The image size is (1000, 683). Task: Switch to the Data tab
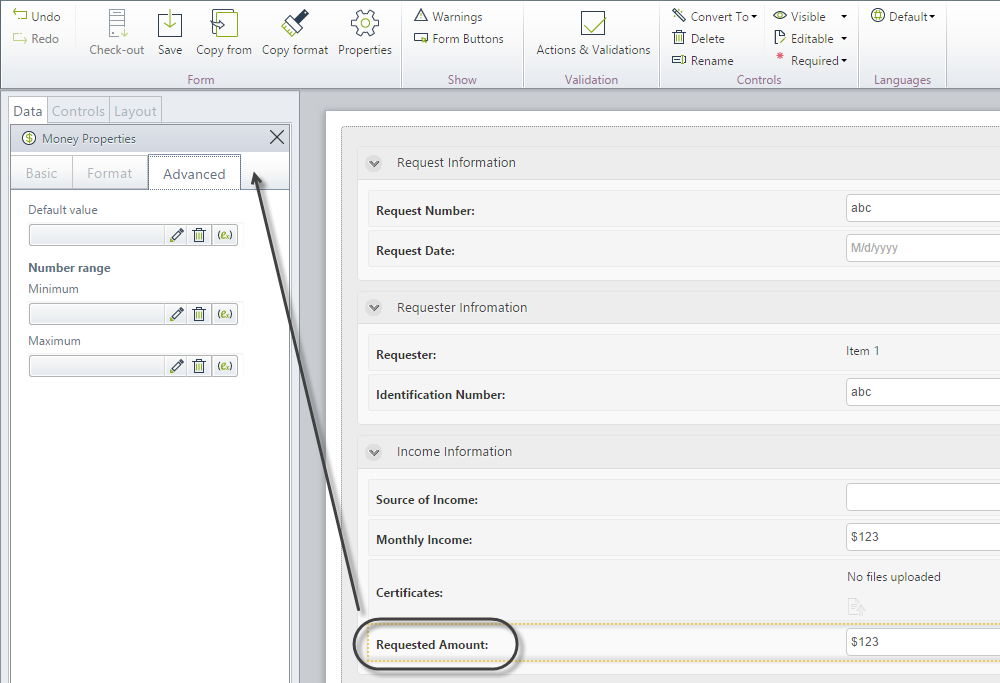(x=28, y=111)
